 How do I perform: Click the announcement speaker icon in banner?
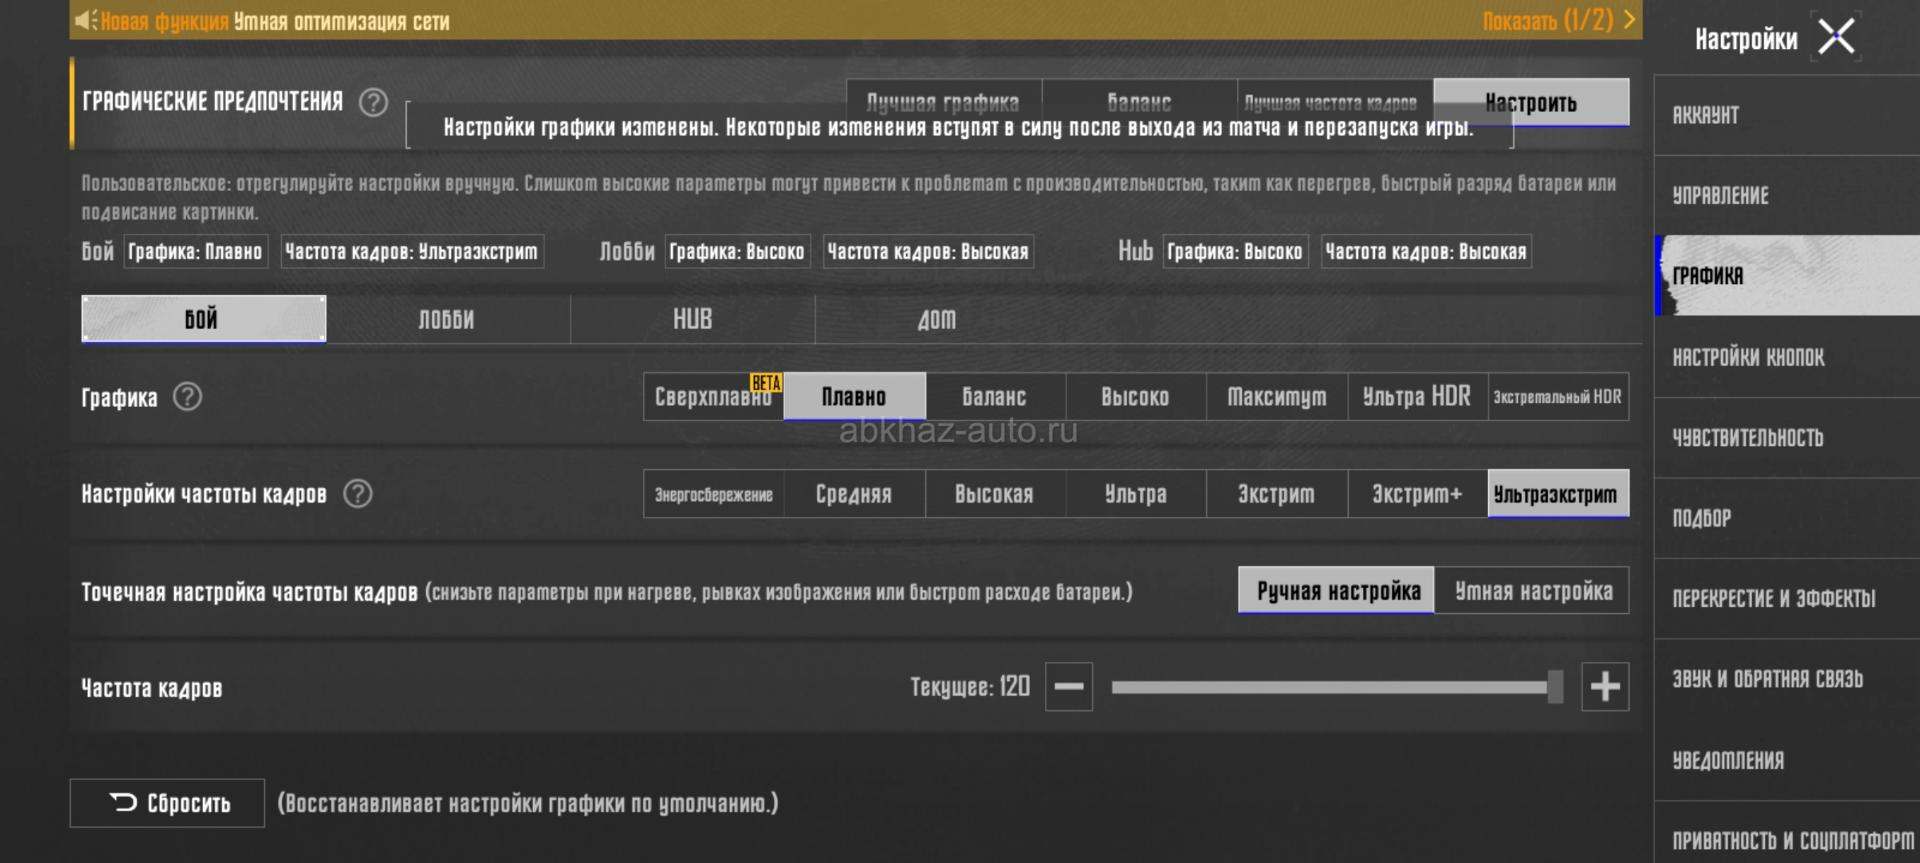coord(86,20)
